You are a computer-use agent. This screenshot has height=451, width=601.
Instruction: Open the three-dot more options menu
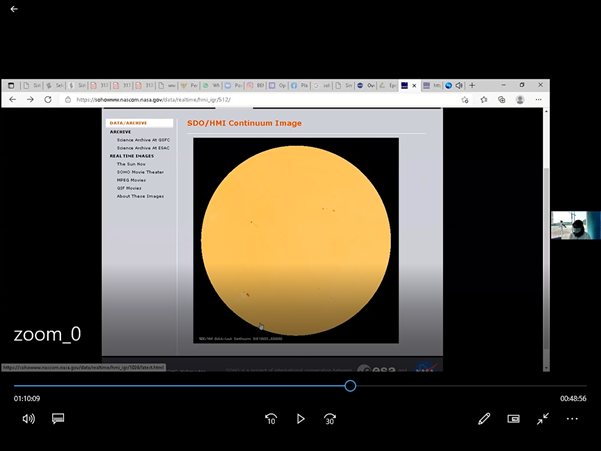pyautogui.click(x=573, y=419)
